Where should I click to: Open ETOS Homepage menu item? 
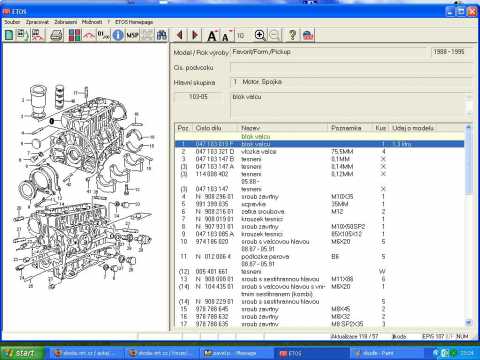134,22
